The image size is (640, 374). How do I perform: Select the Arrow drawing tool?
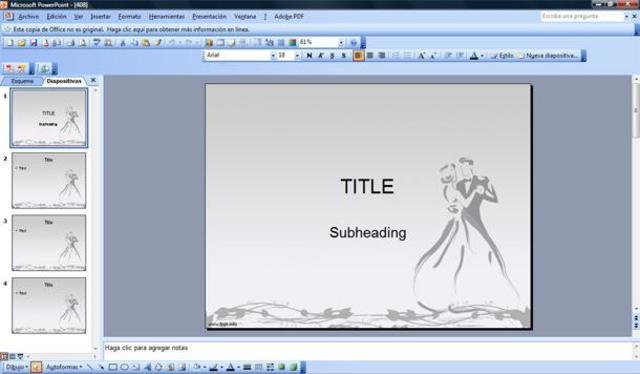point(101,367)
